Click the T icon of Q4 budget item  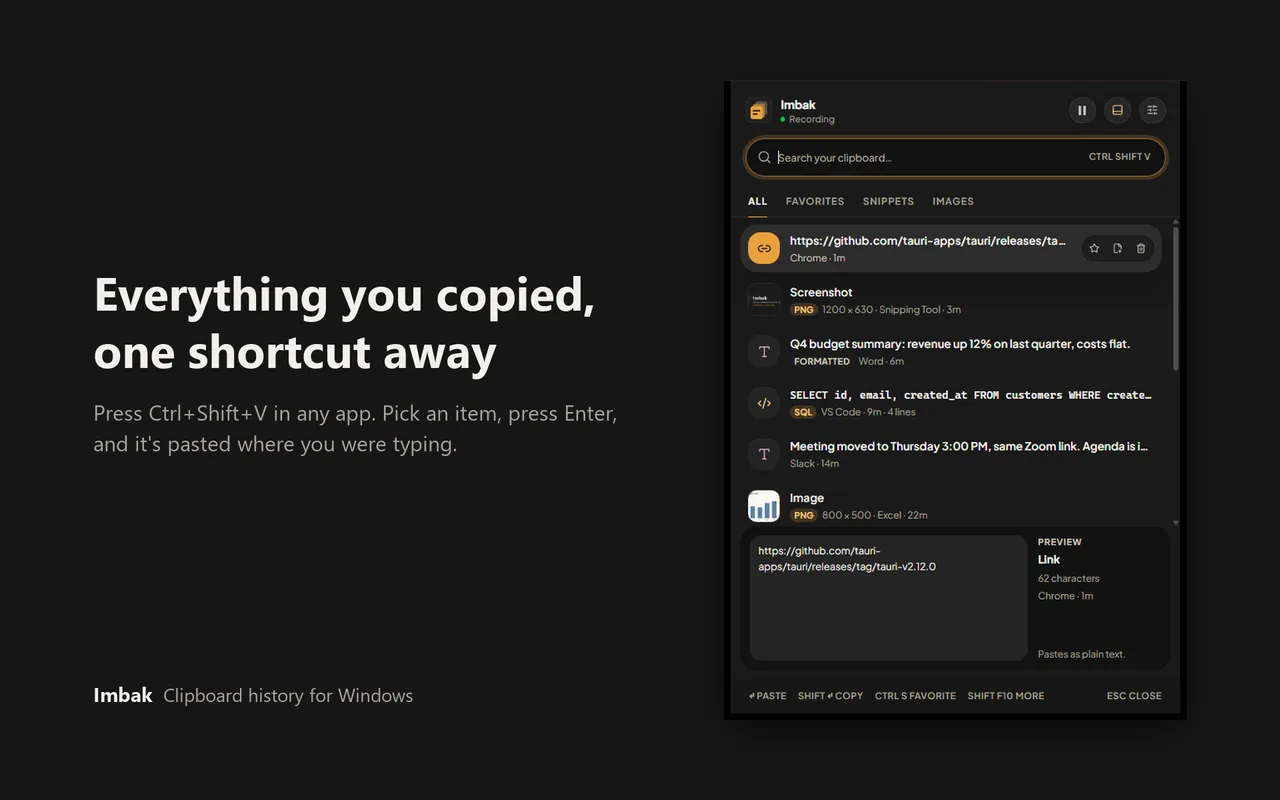click(x=764, y=351)
